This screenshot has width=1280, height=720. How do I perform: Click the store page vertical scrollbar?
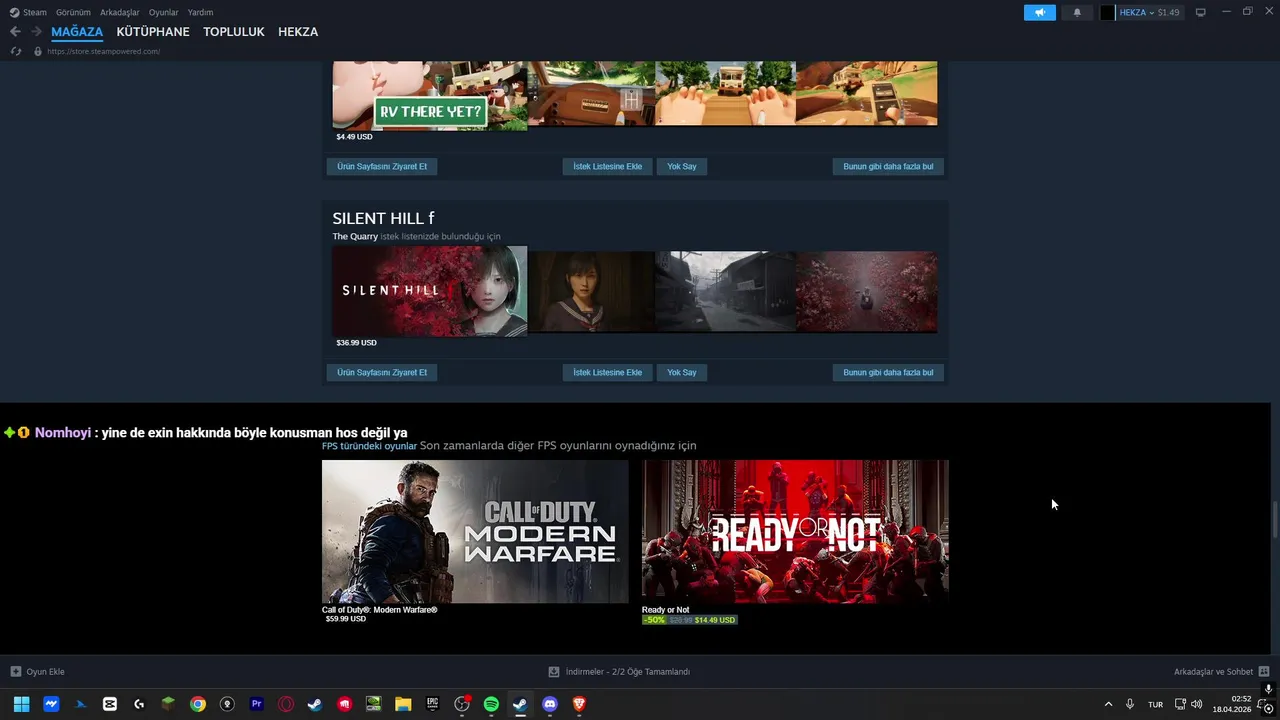click(x=1274, y=520)
